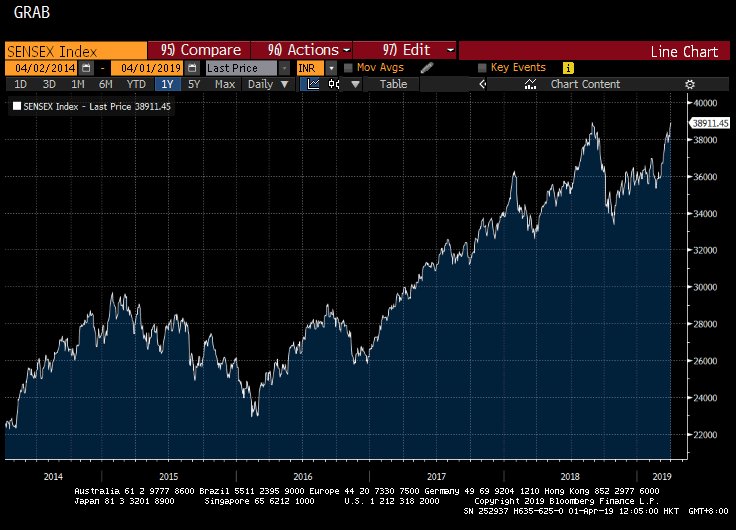Open the INR currency dropdown arrow

pos(331,68)
